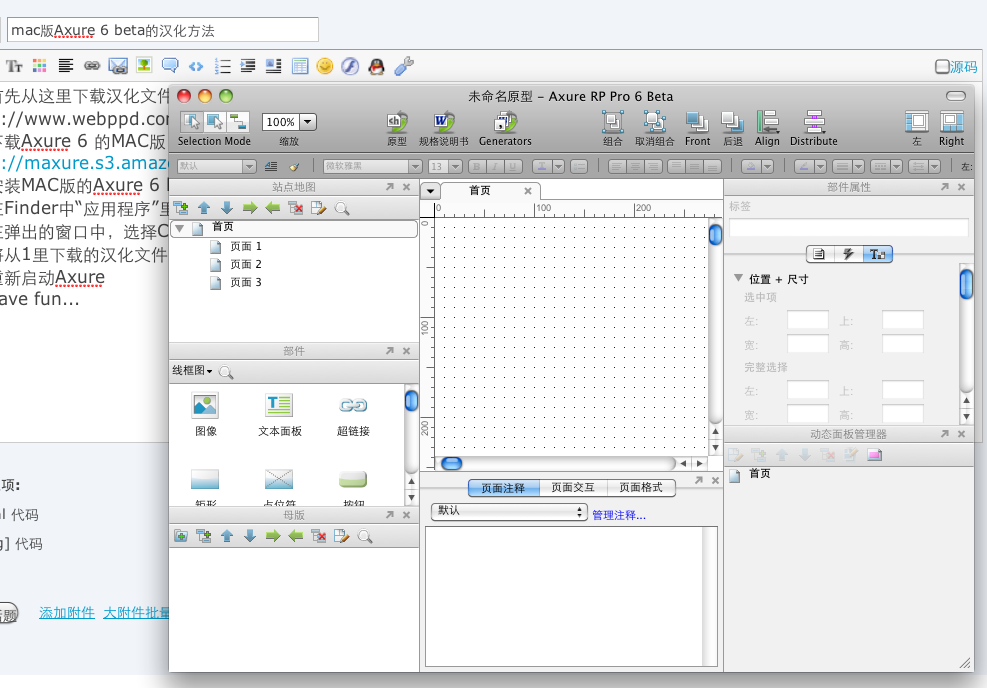Click the Distribute toolbar icon
987x688 pixels.
point(814,121)
